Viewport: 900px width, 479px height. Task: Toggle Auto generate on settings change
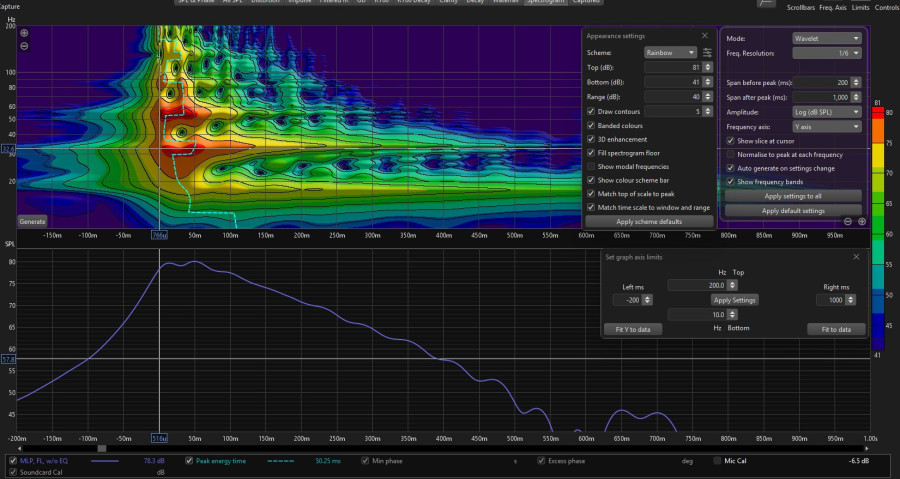(730, 168)
